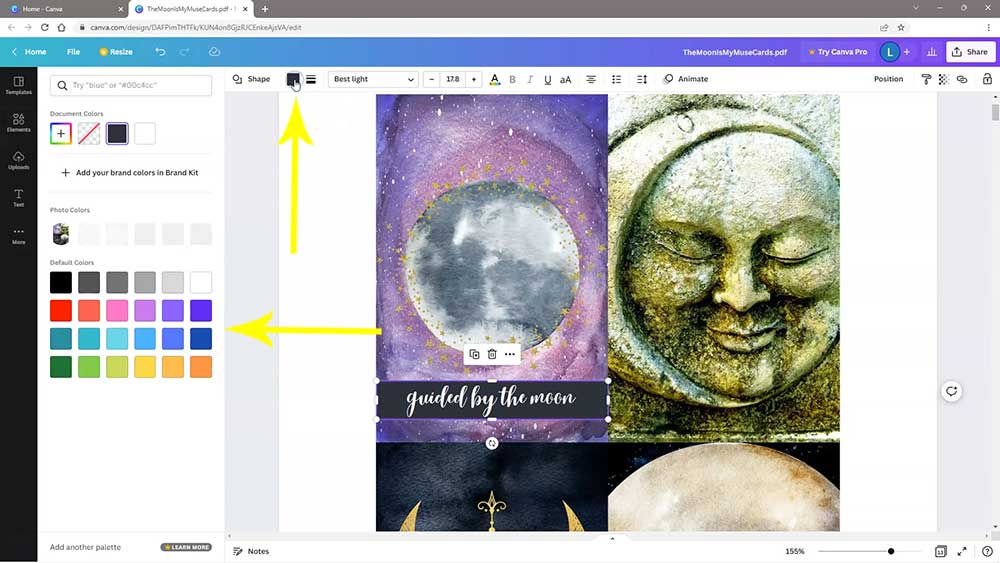
Task: Add a link to the element
Action: click(x=962, y=79)
